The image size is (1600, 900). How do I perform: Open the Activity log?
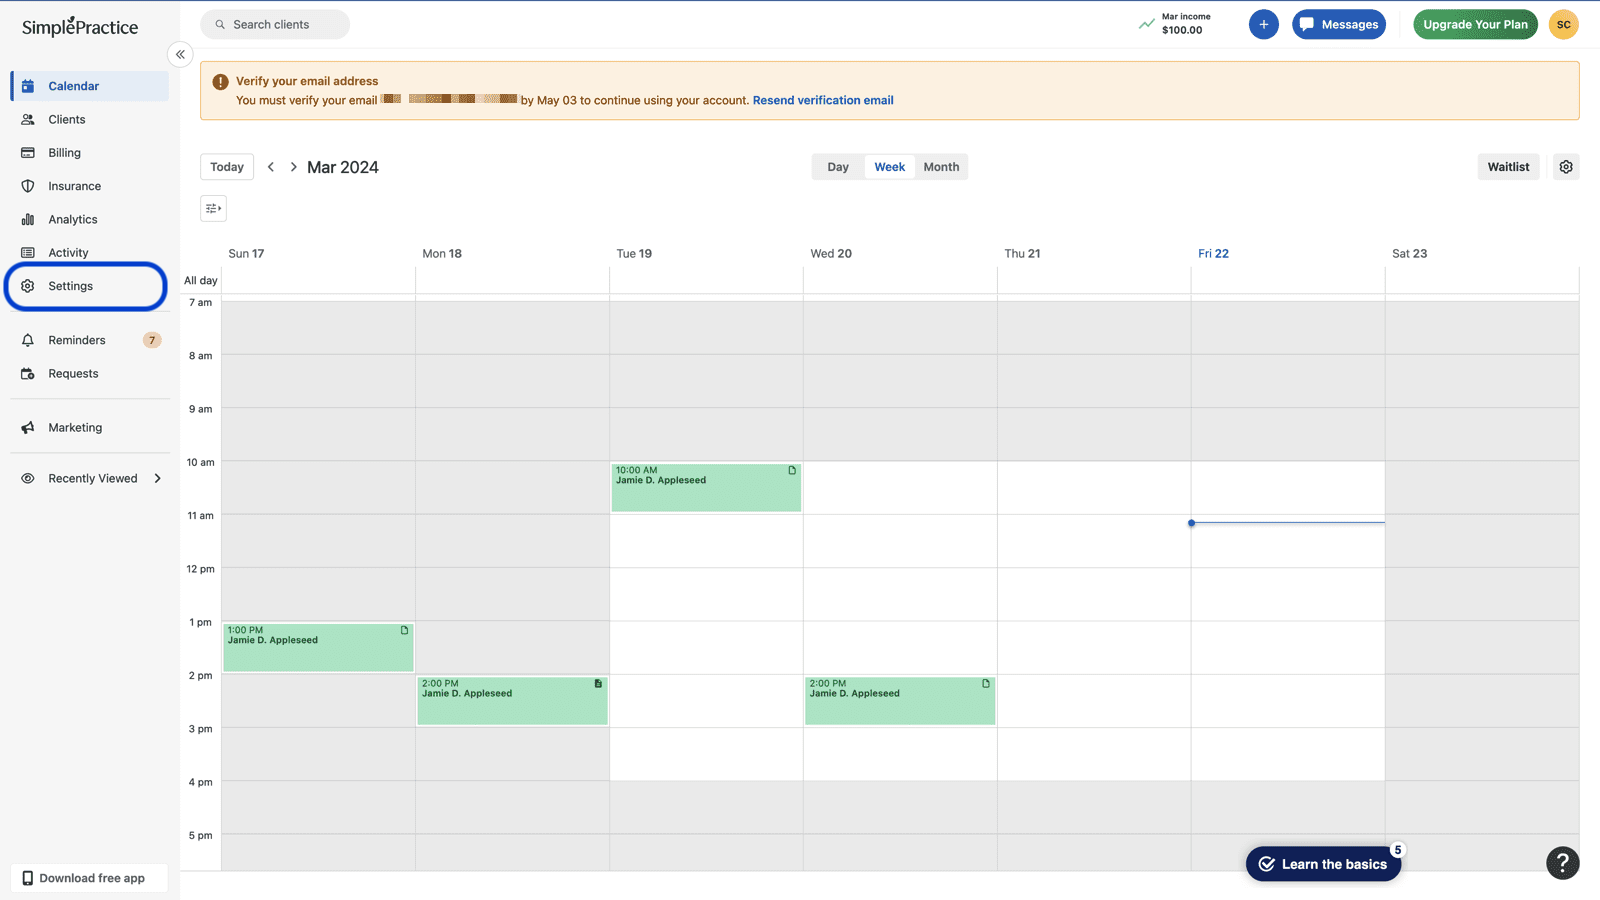tap(67, 252)
